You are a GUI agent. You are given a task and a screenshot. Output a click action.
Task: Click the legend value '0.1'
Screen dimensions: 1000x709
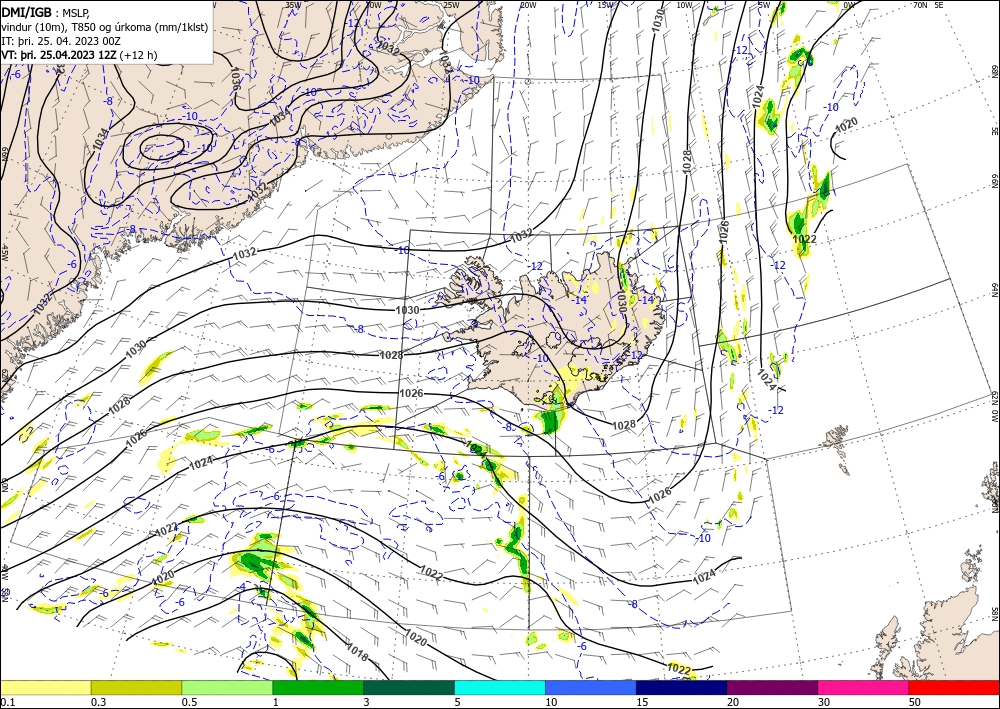8,702
